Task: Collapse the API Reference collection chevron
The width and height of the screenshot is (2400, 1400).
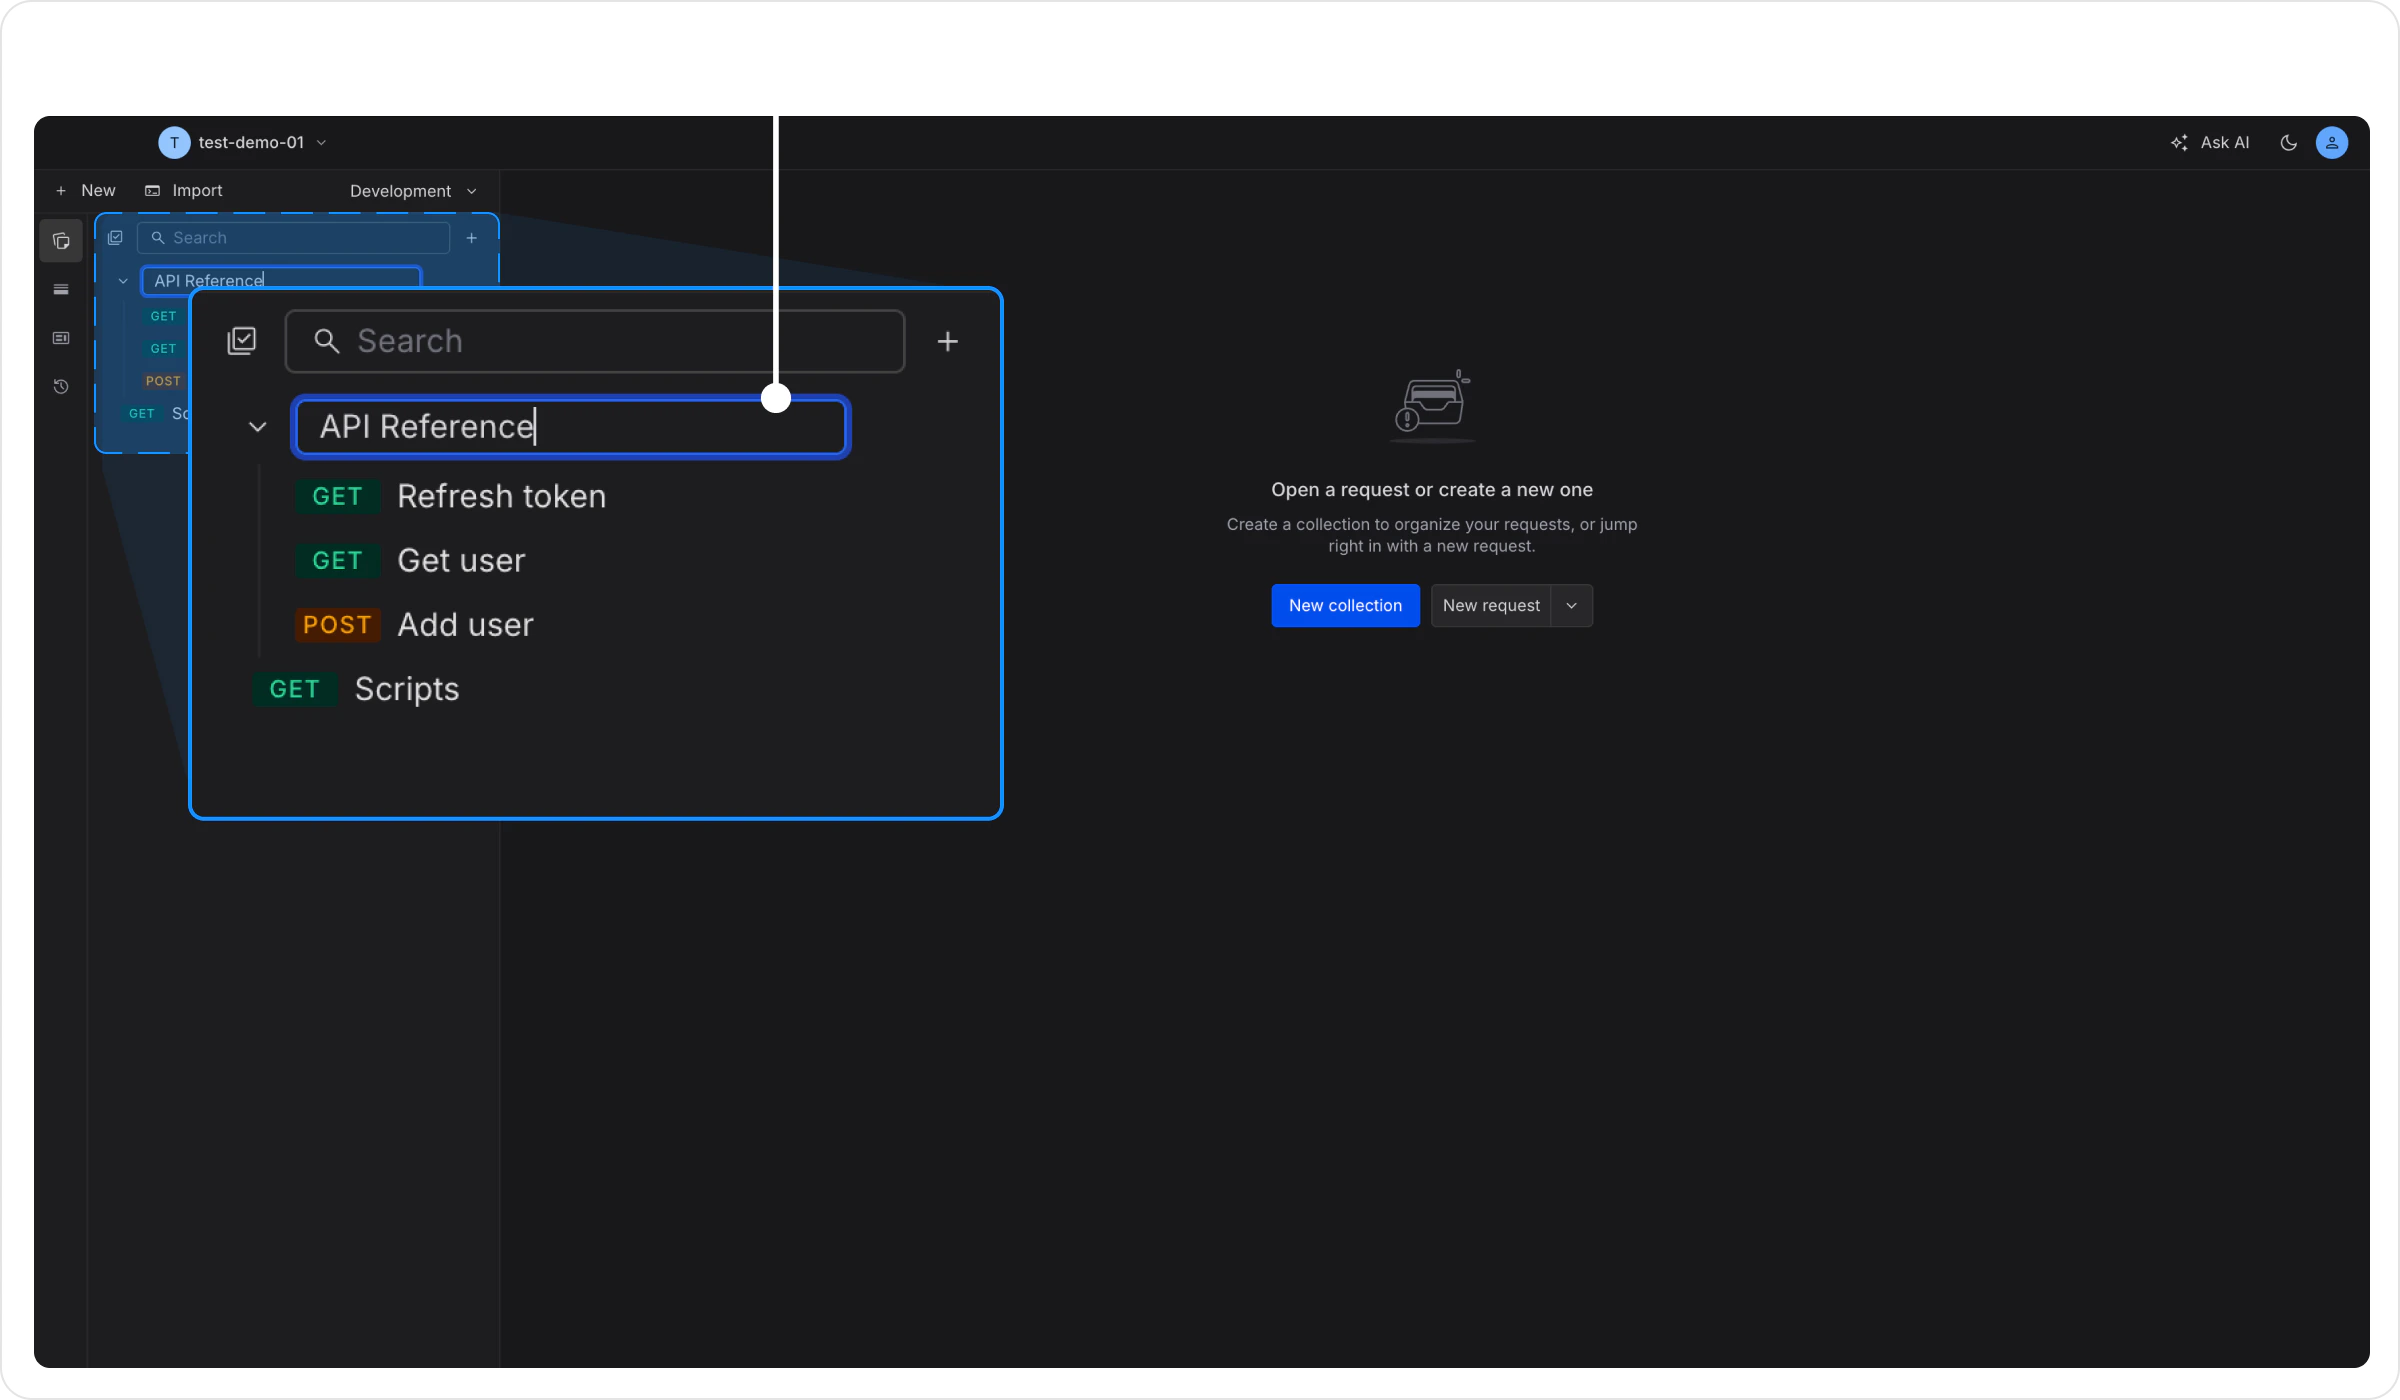Action: [257, 427]
